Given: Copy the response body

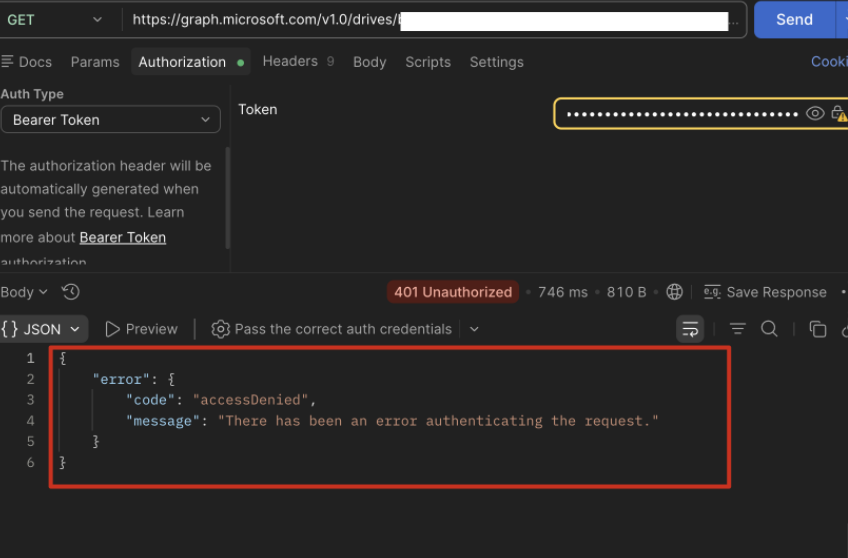Looking at the screenshot, I should point(817,329).
